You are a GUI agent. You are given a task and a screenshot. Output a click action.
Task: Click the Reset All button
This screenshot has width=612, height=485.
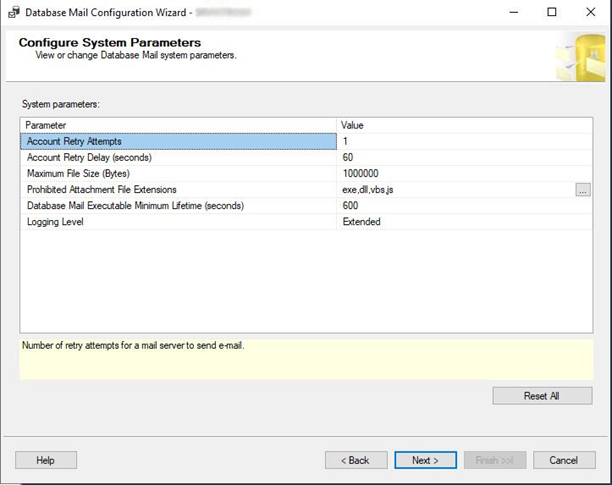[x=542, y=396]
